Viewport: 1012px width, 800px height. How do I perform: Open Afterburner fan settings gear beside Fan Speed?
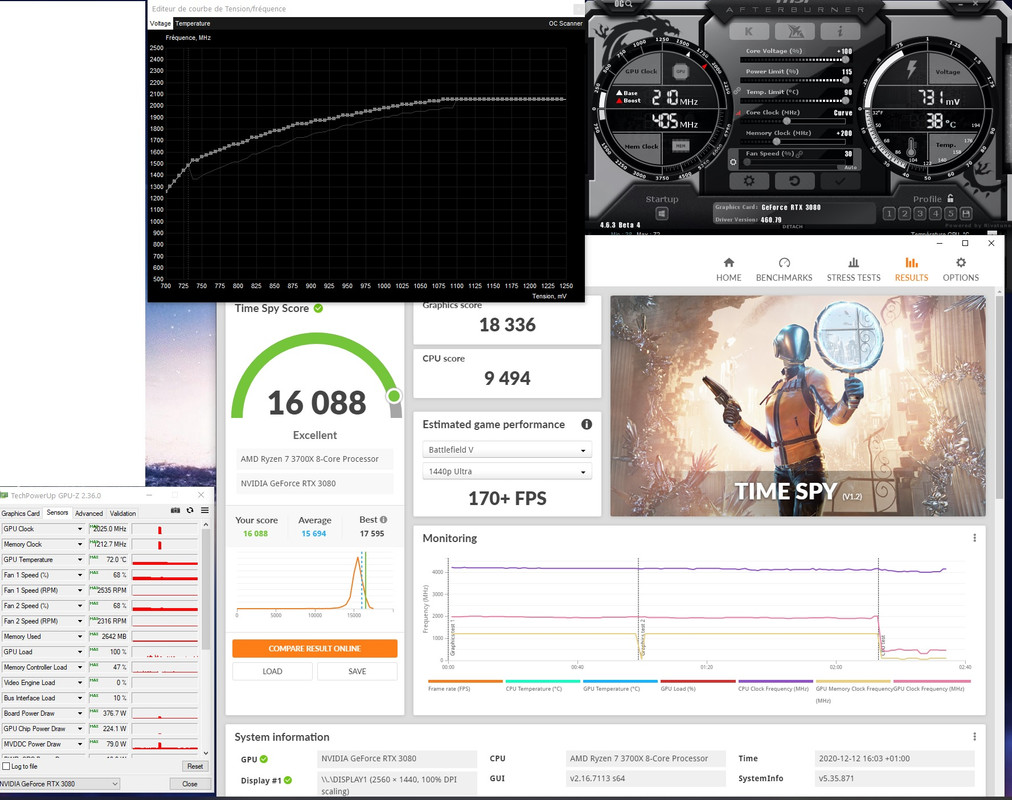(733, 162)
